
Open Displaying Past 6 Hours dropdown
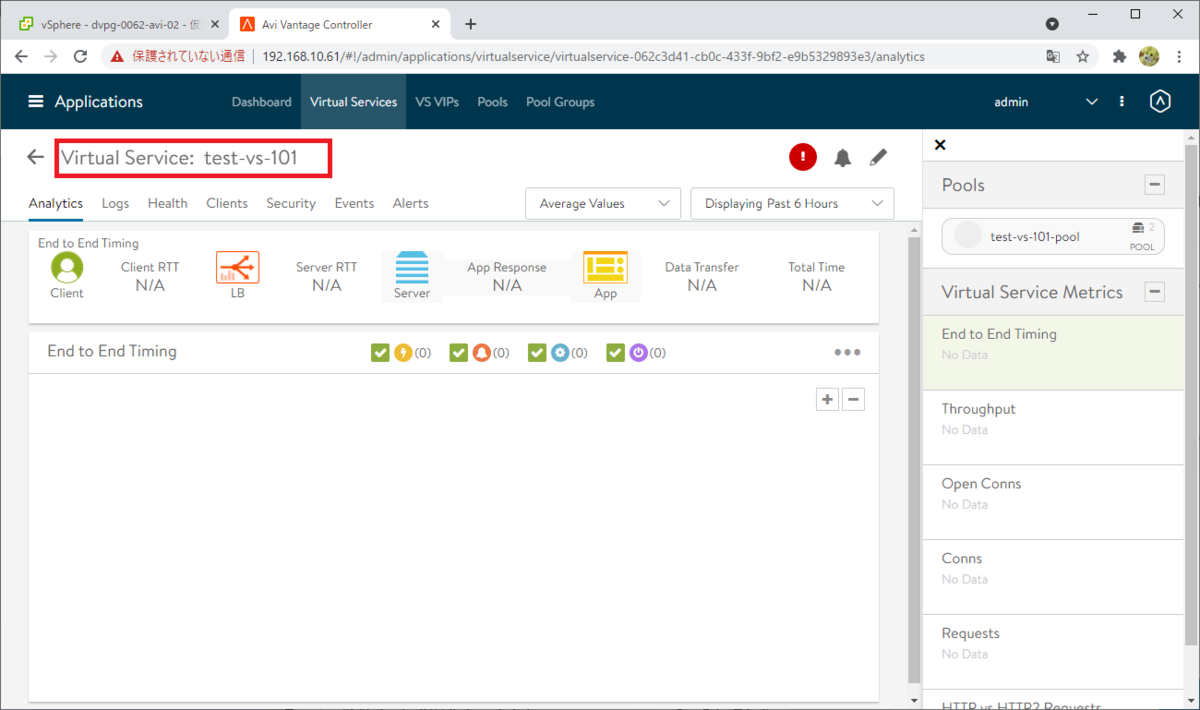click(792, 203)
